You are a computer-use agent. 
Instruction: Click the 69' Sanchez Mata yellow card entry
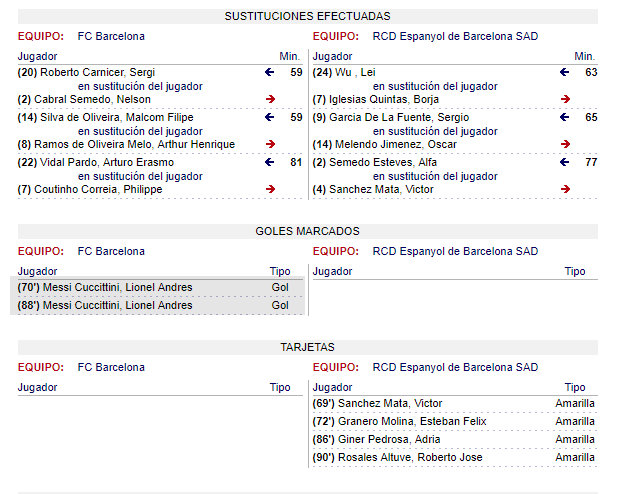455,403
